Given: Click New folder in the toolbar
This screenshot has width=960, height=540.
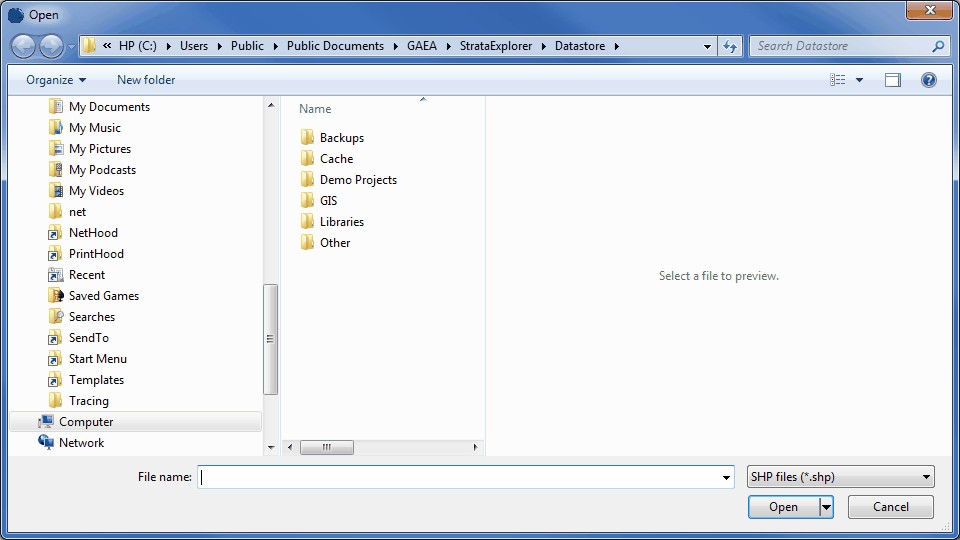Looking at the screenshot, I should [146, 80].
